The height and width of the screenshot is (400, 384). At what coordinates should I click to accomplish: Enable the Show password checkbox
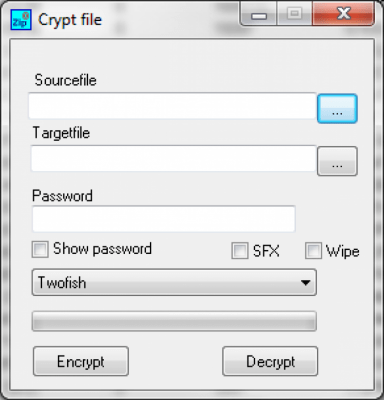pyautogui.click(x=40, y=249)
